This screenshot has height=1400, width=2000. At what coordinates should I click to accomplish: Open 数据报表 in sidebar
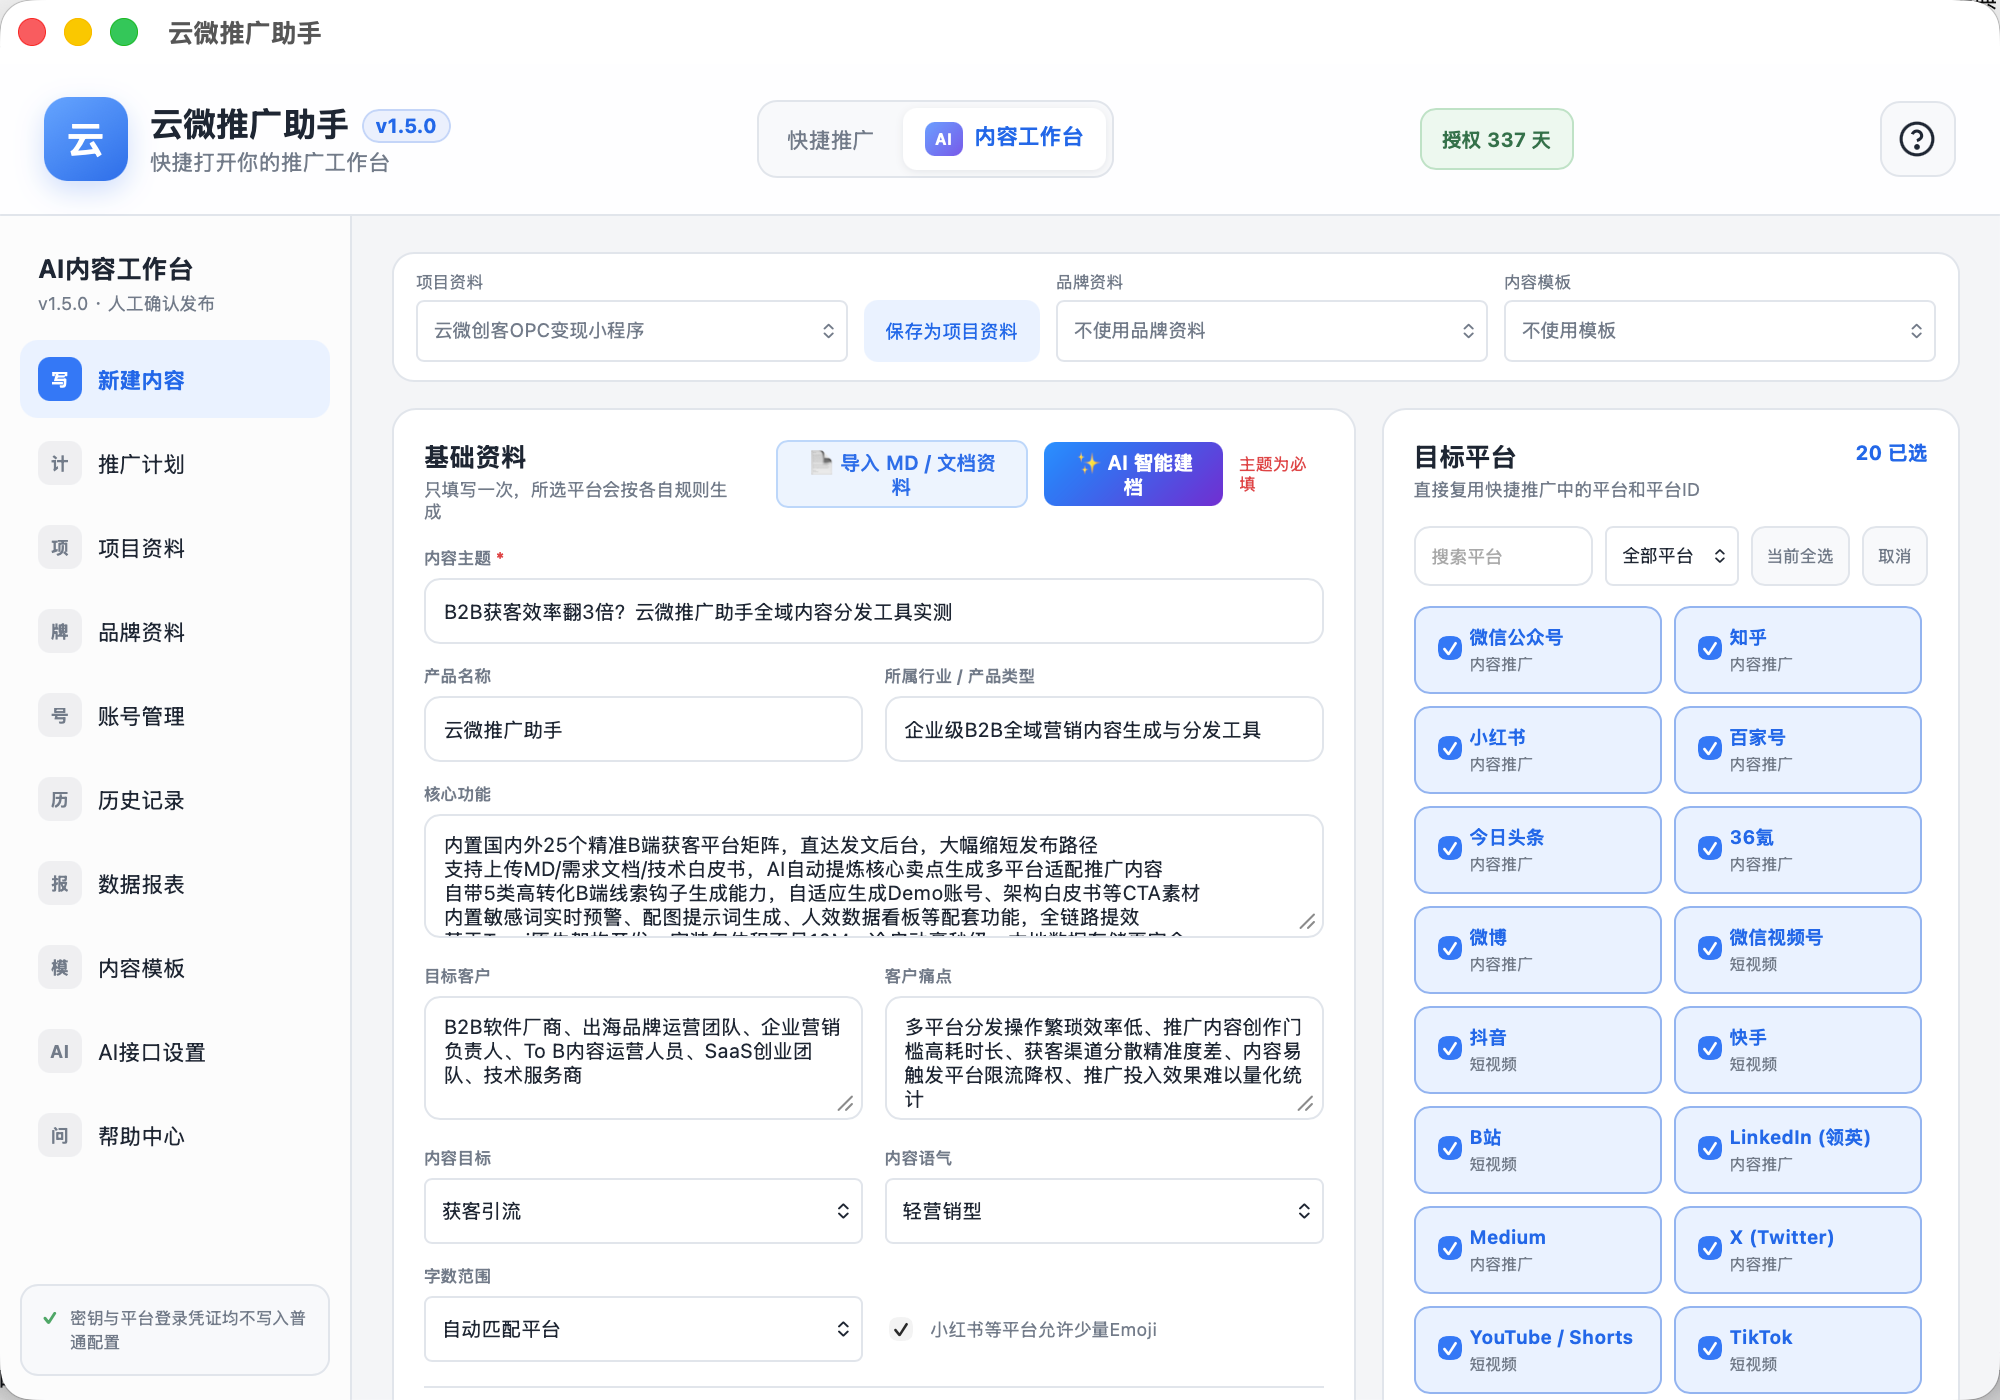pyautogui.click(x=175, y=884)
